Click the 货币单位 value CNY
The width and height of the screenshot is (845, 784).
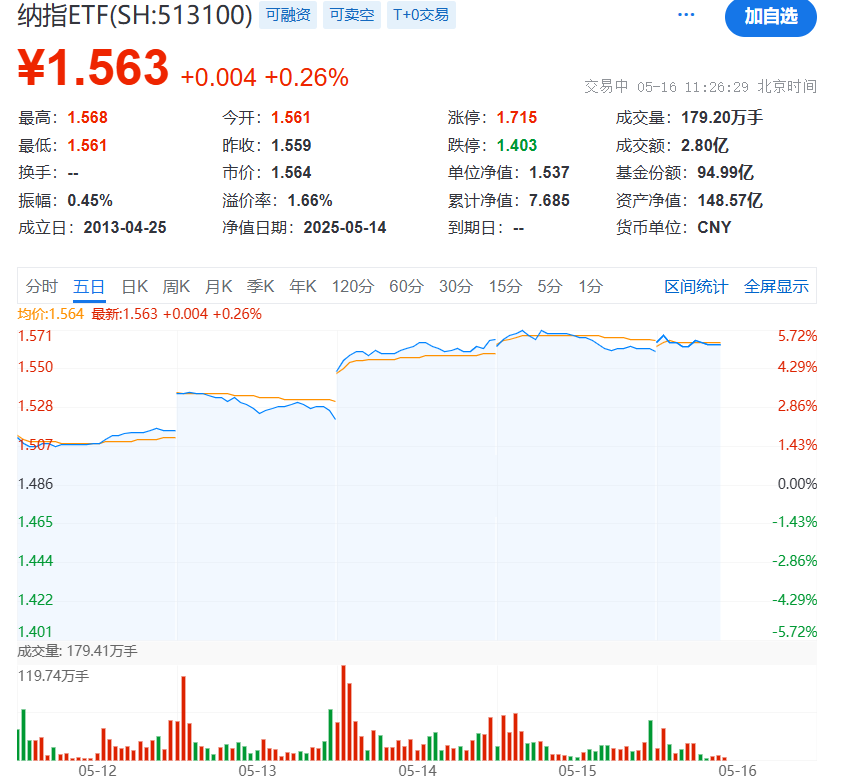pos(714,227)
